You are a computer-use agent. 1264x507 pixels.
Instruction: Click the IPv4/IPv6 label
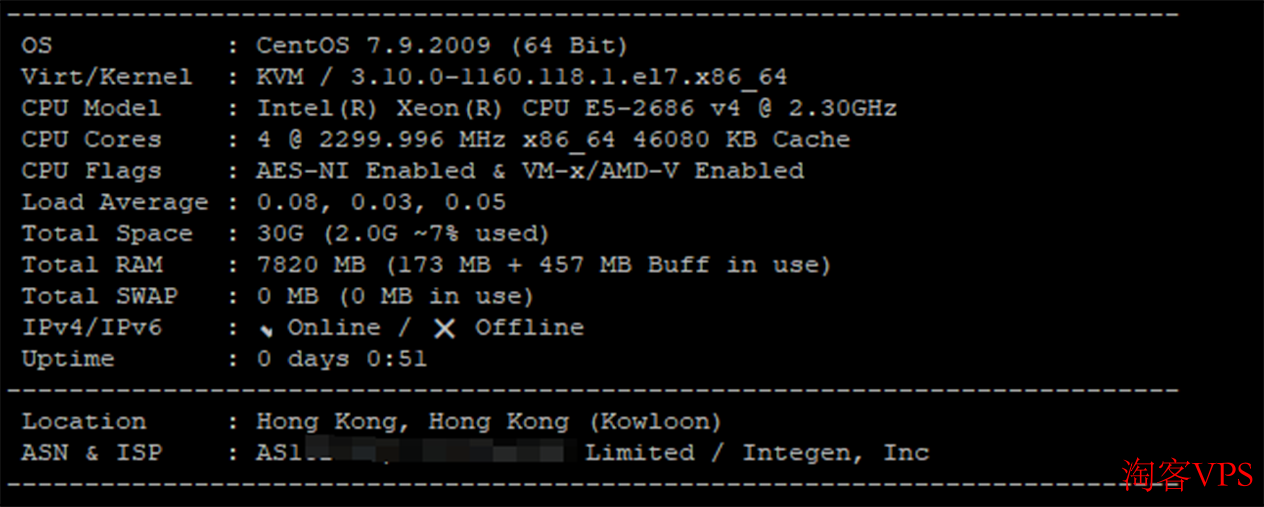tap(91, 328)
